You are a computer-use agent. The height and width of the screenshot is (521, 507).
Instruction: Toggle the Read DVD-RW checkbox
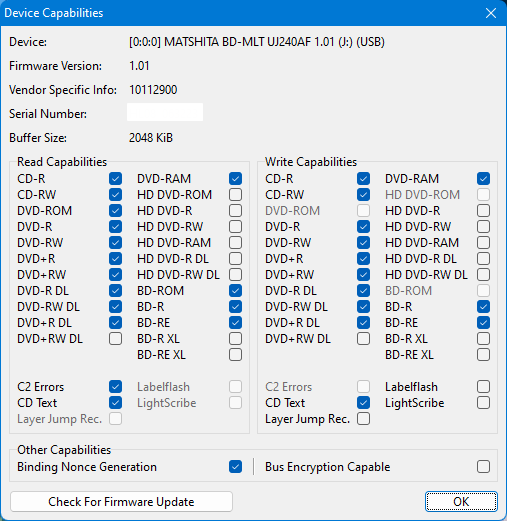[x=115, y=243]
